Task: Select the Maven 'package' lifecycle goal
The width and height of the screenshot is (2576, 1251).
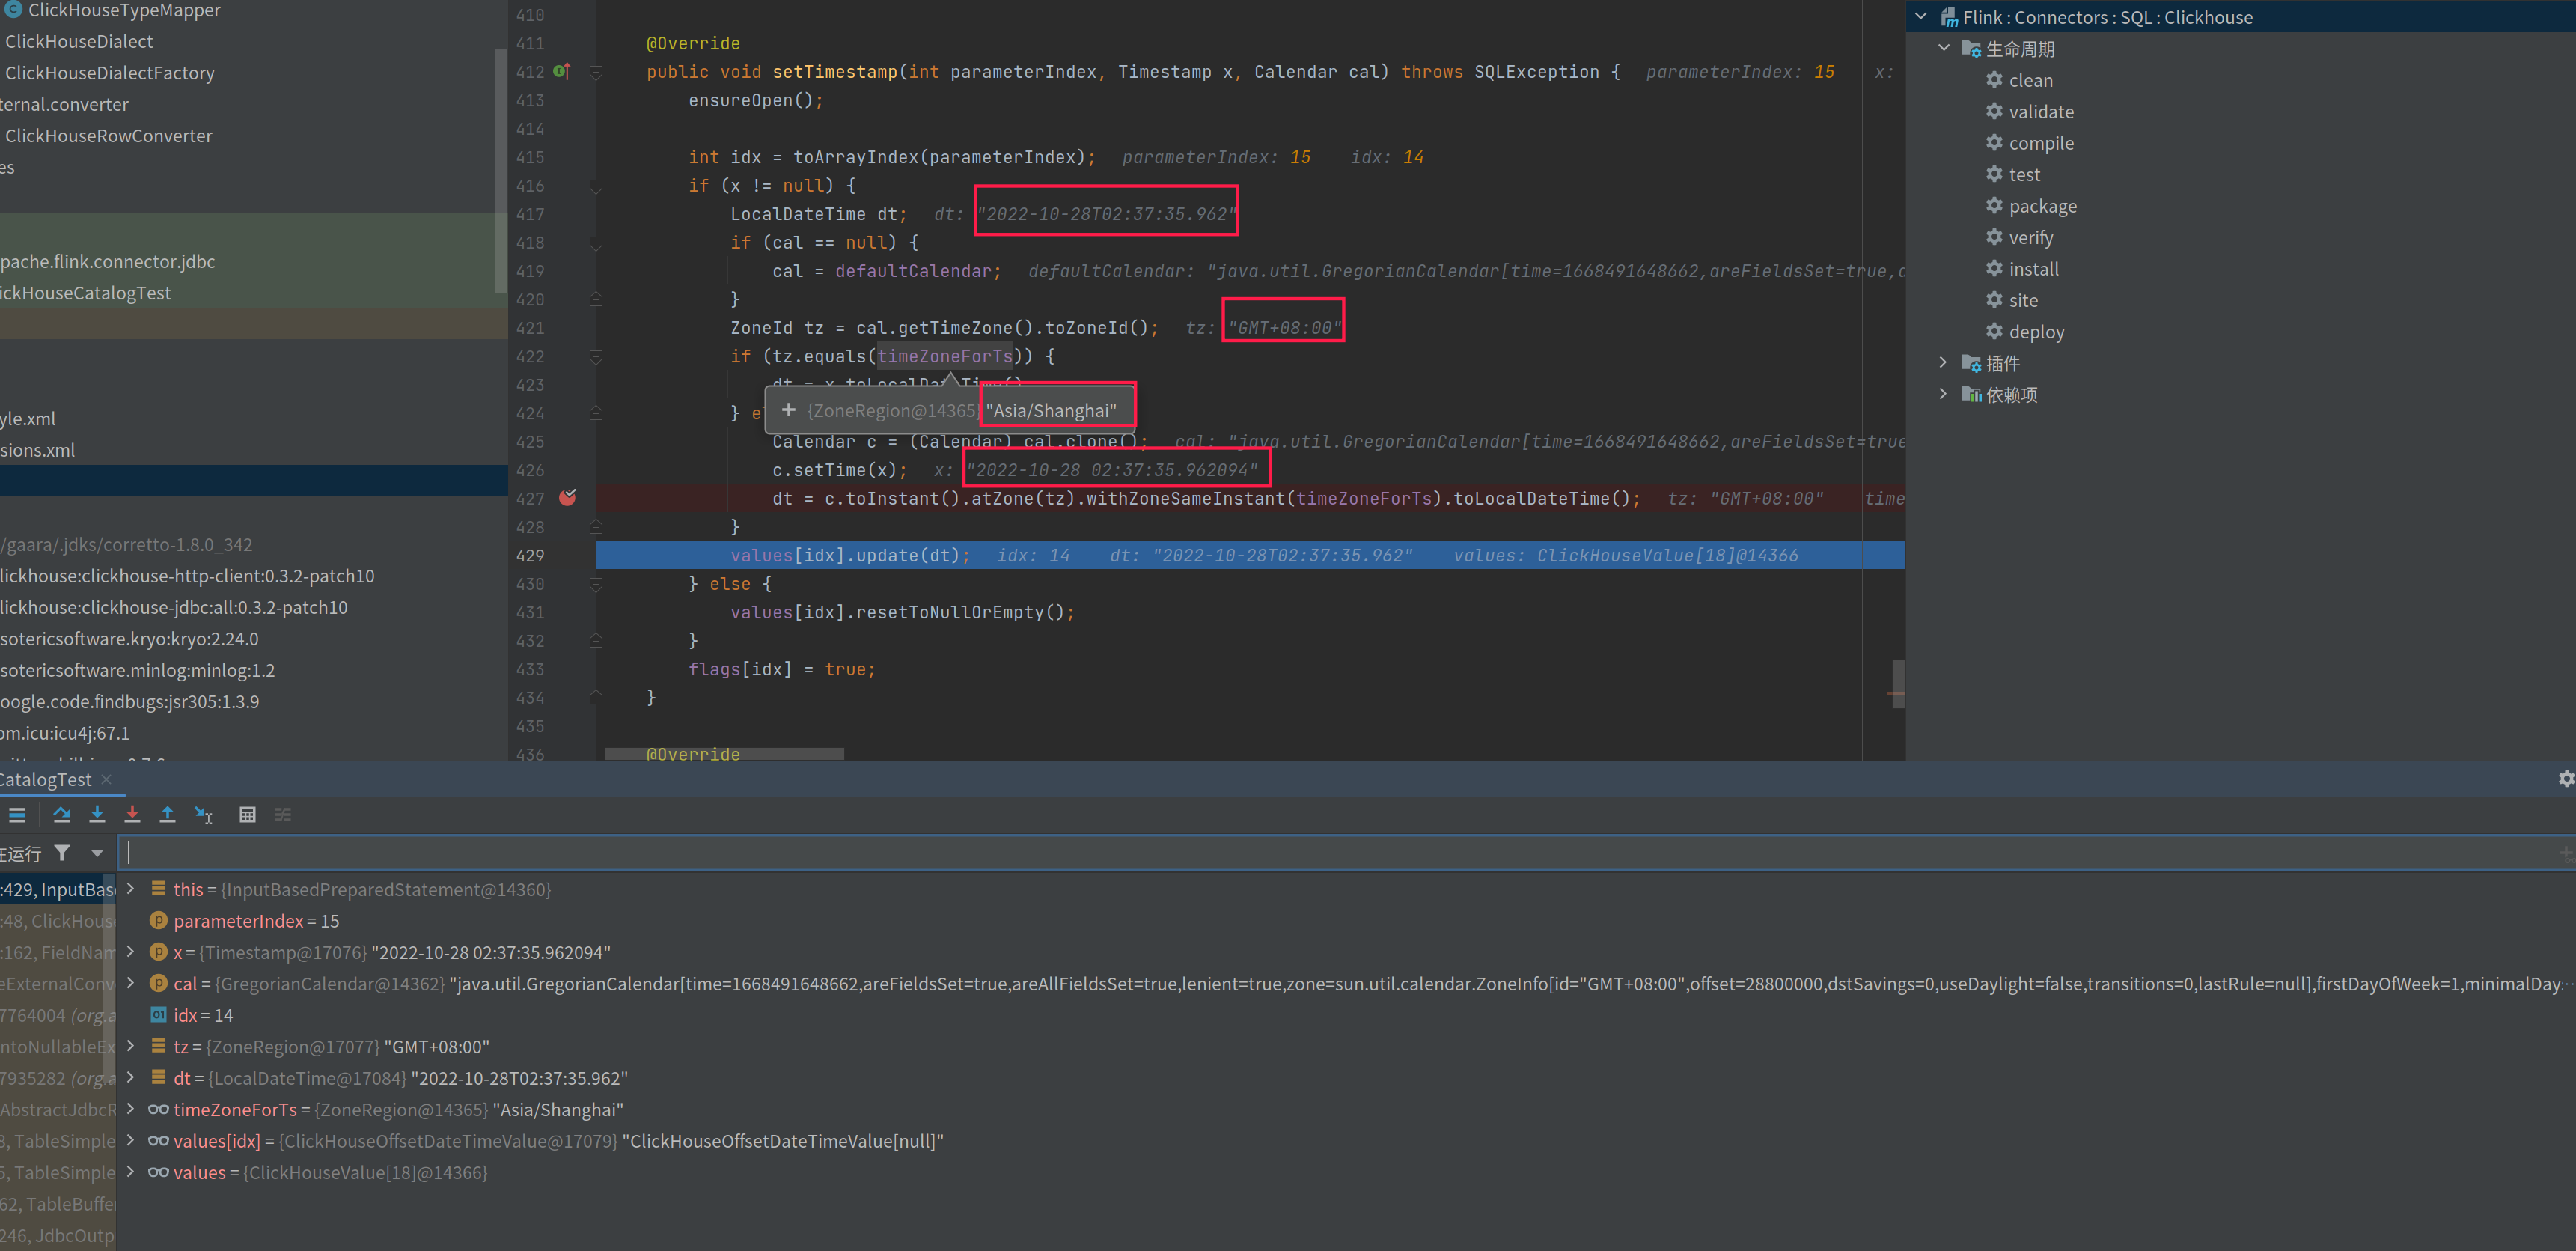Action: [x=2042, y=206]
